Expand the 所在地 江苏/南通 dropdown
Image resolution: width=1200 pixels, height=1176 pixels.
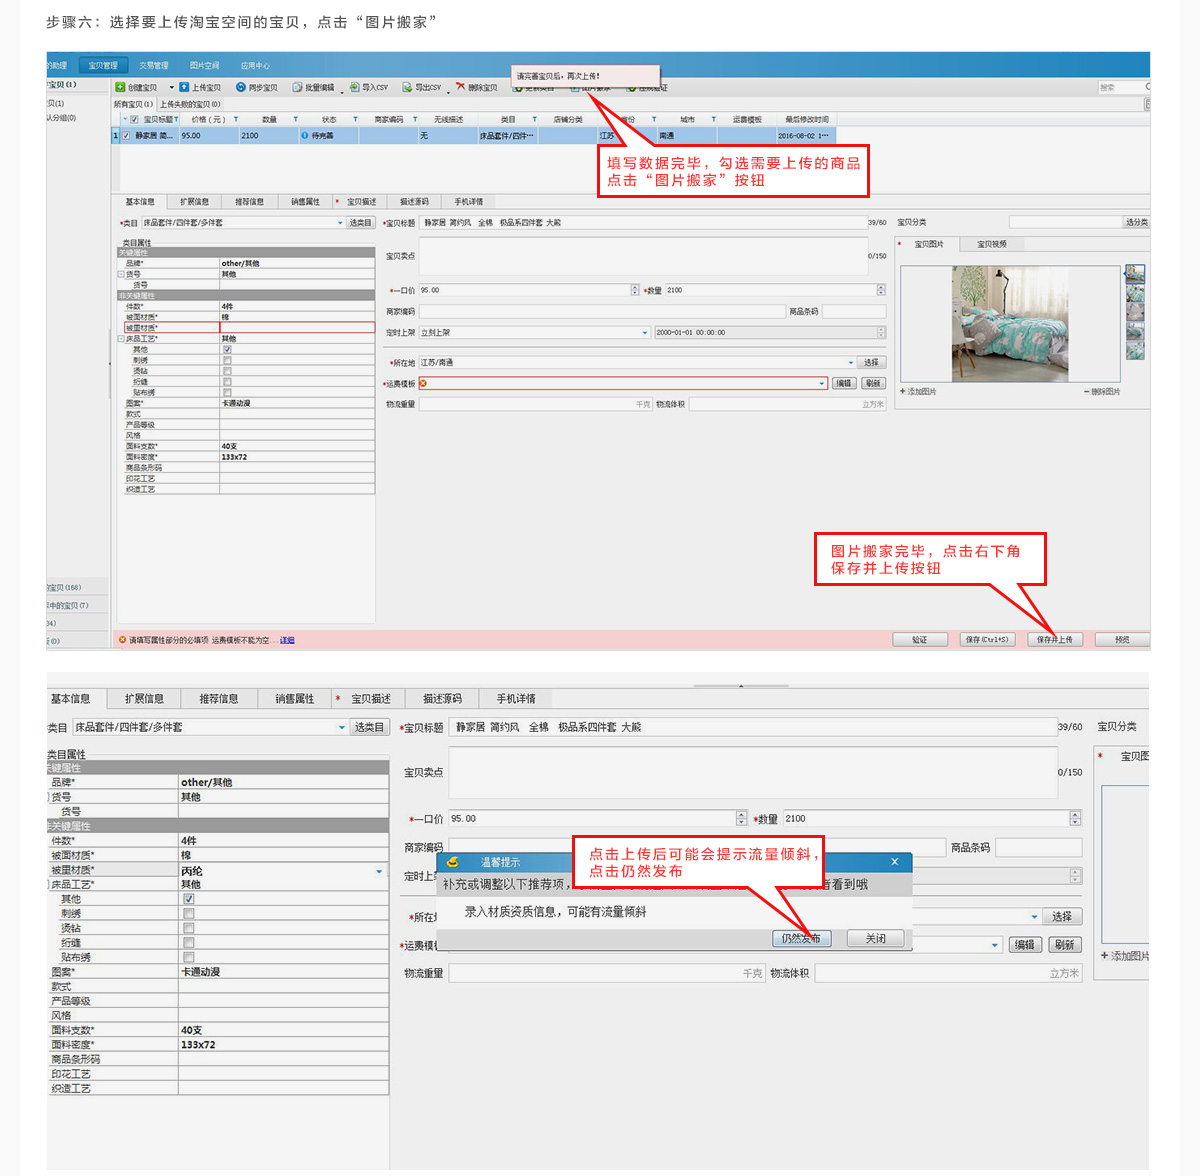point(851,363)
